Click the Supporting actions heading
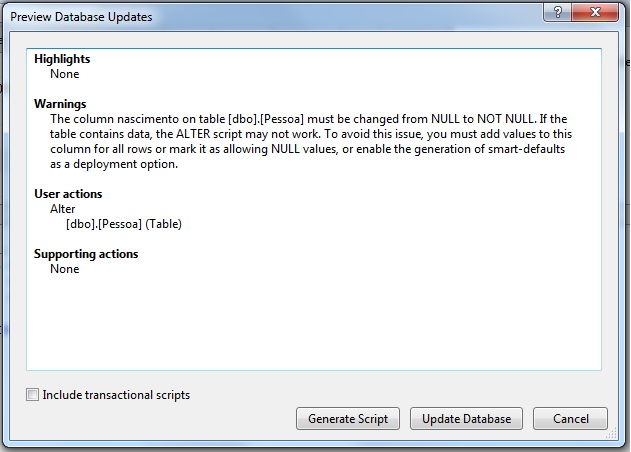This screenshot has height=452, width=631. click(86, 254)
